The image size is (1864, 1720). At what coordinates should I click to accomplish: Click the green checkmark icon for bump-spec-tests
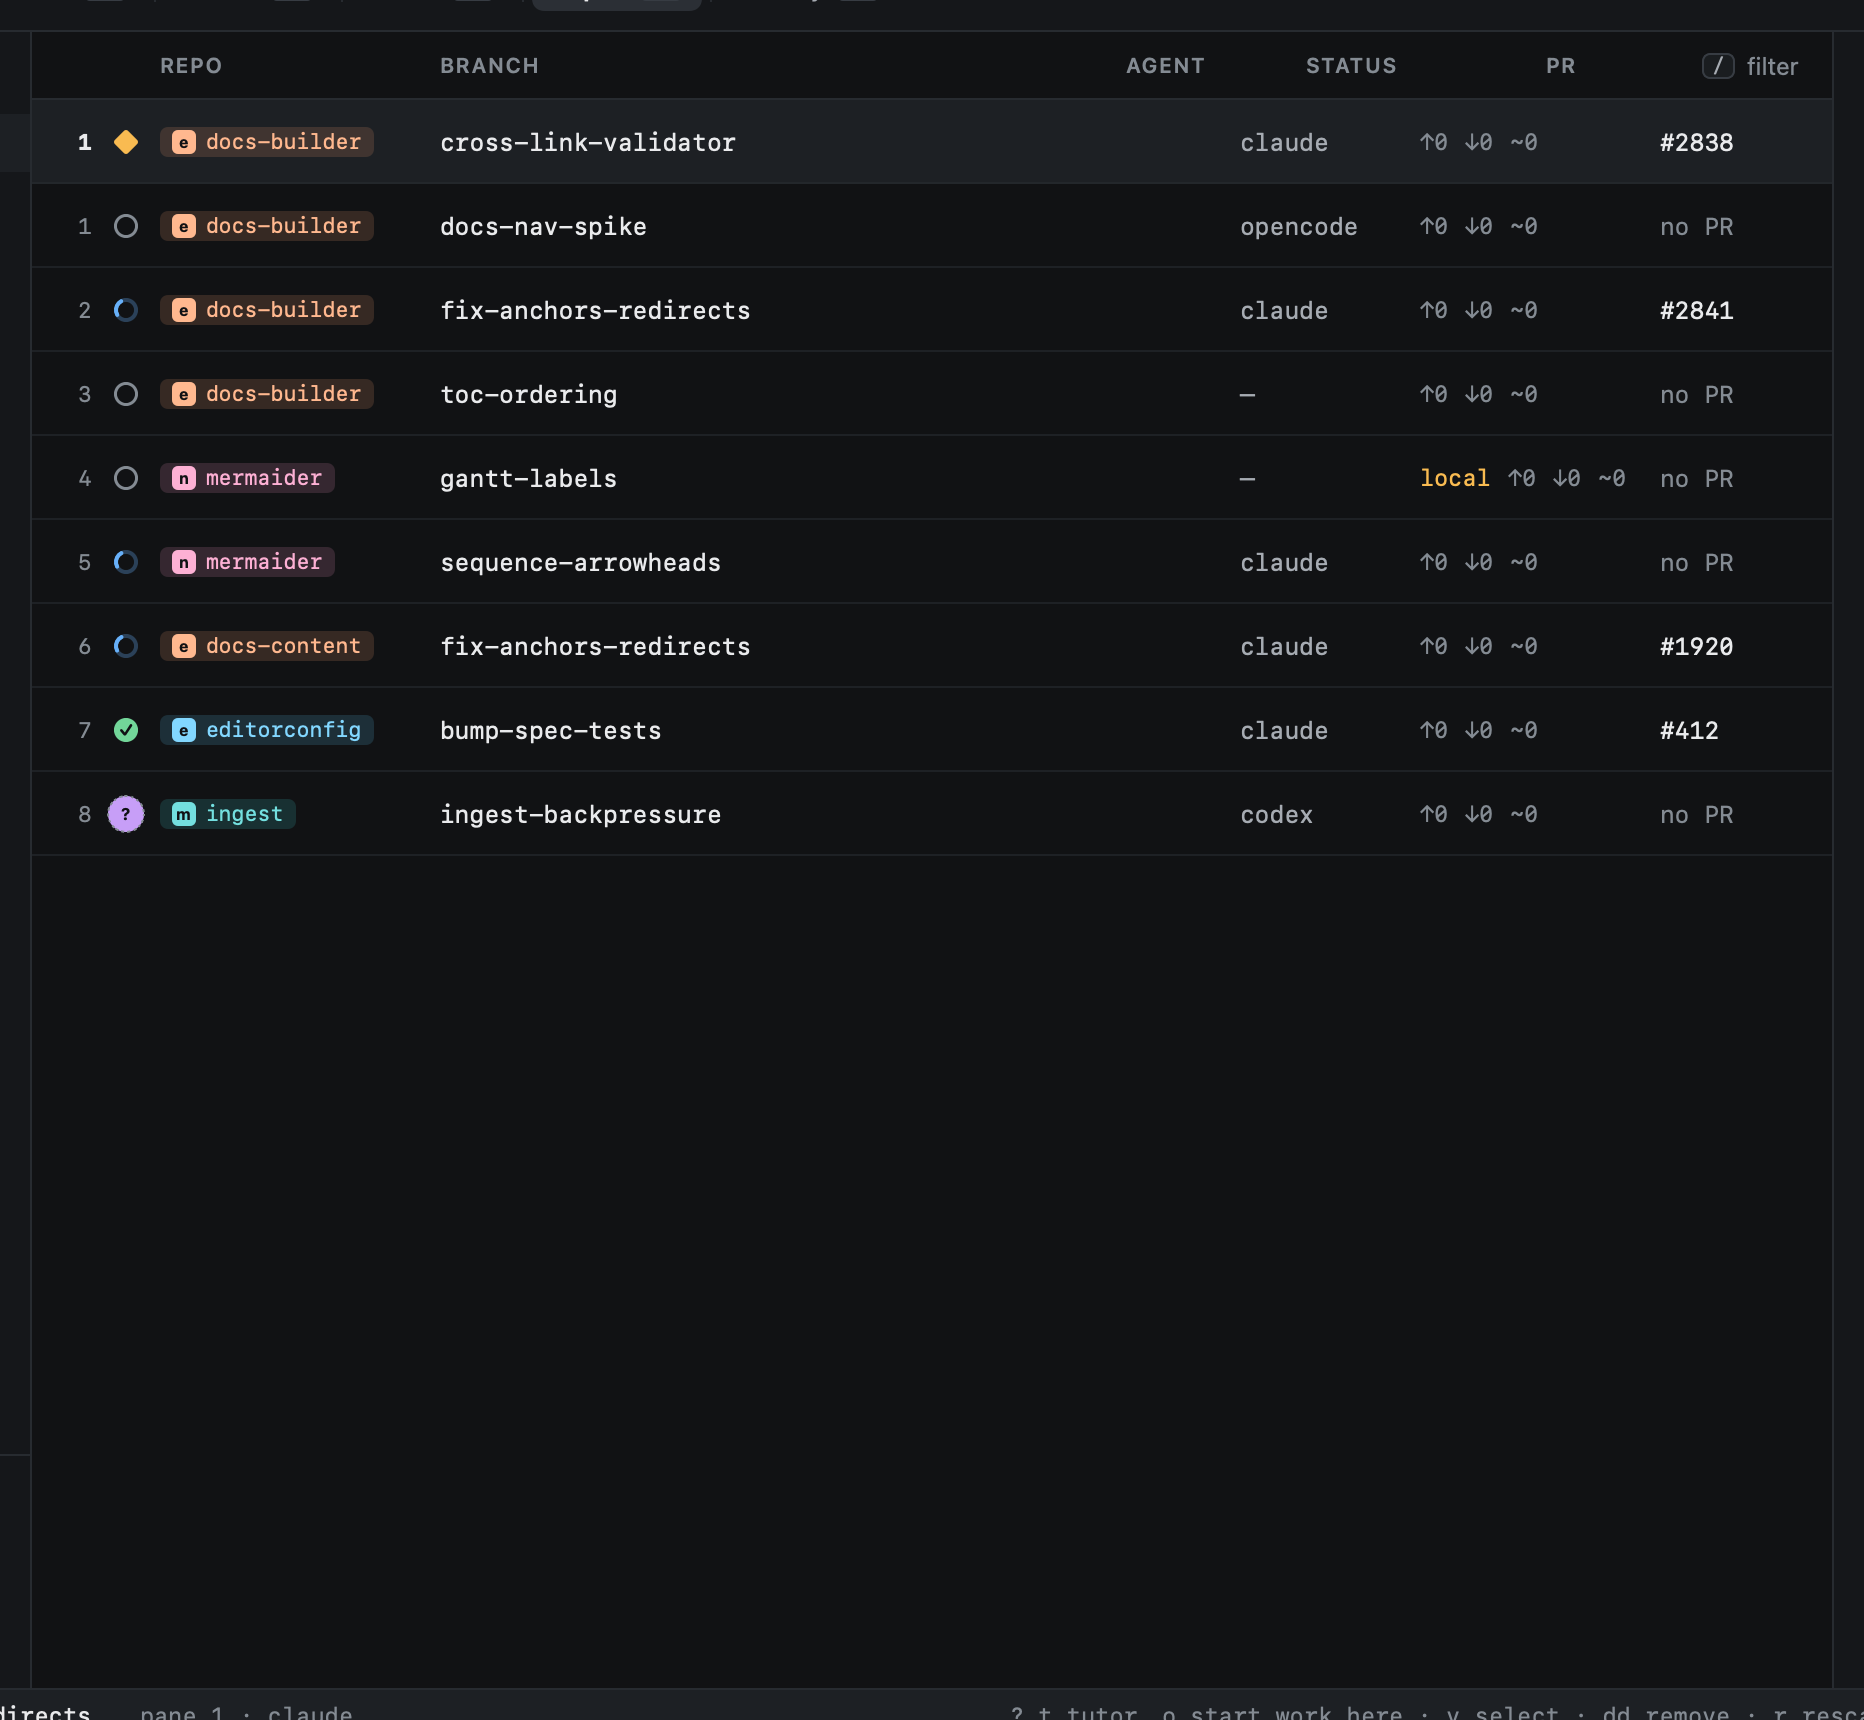(126, 730)
